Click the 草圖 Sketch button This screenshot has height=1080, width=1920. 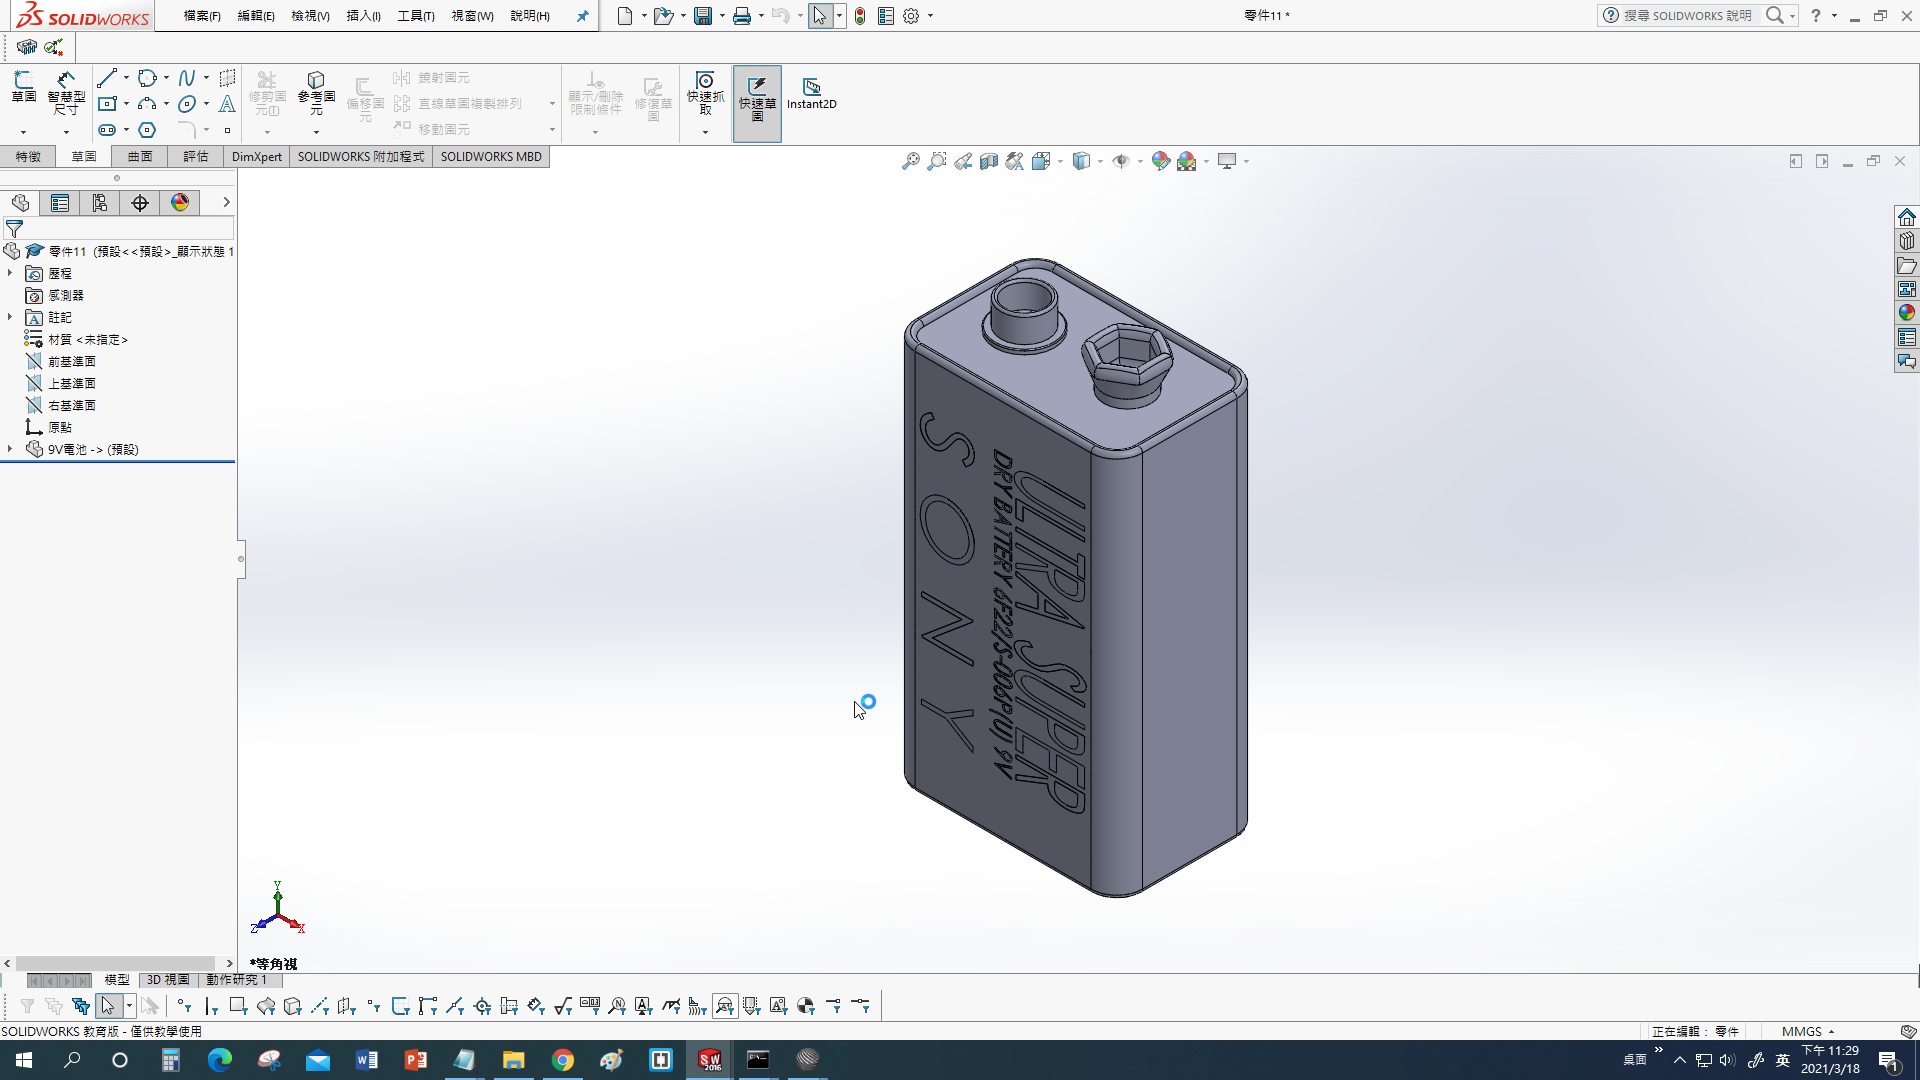[x=23, y=87]
